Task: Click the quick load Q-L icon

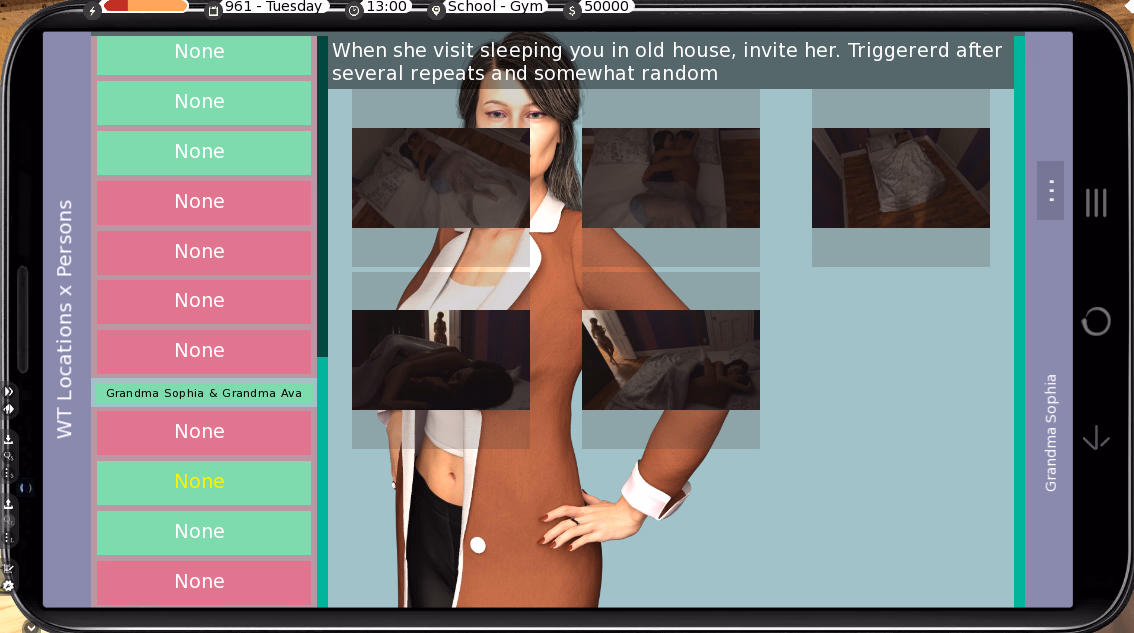Action: [x=9, y=520]
